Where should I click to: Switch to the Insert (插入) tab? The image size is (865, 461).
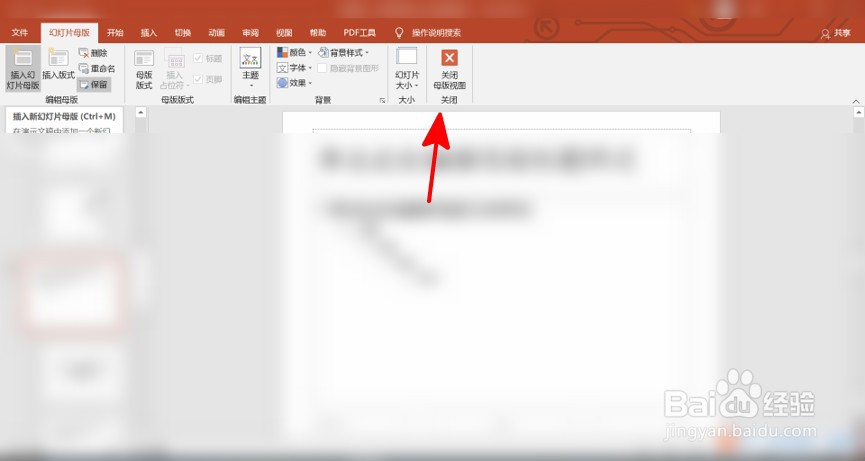click(148, 33)
